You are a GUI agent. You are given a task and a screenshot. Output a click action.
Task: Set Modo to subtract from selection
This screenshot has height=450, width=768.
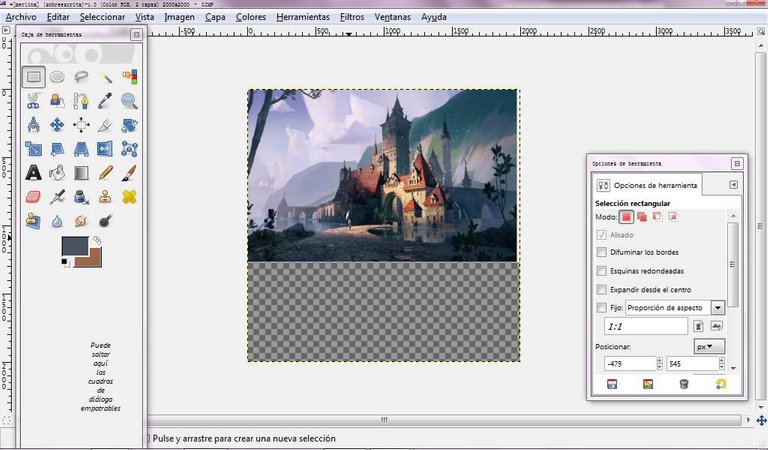click(657, 216)
